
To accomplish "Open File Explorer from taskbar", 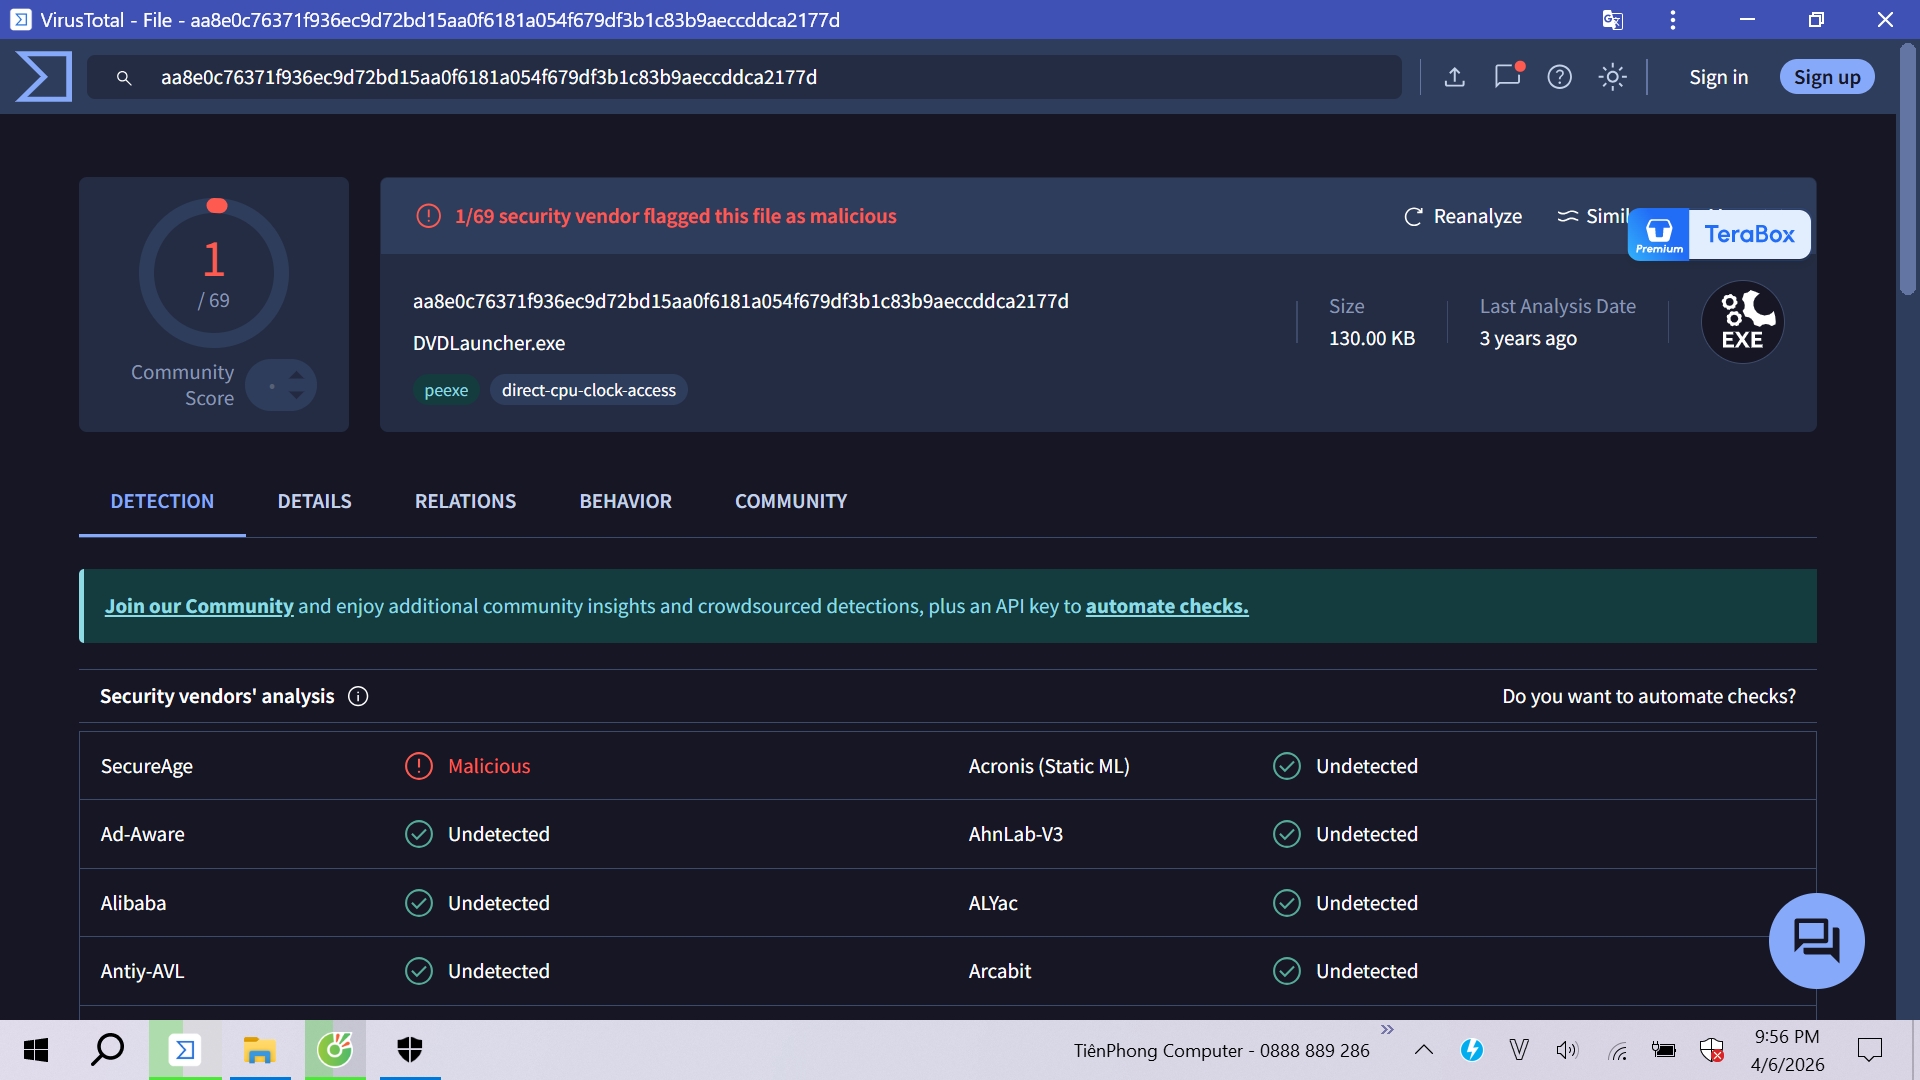I will click(x=259, y=1050).
